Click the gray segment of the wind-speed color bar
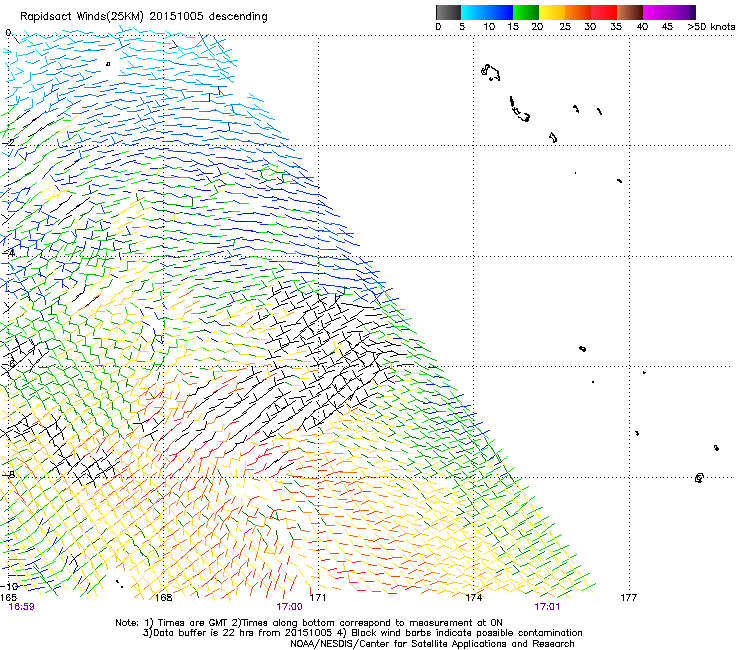This screenshot has height=650, width=740. (x=448, y=12)
